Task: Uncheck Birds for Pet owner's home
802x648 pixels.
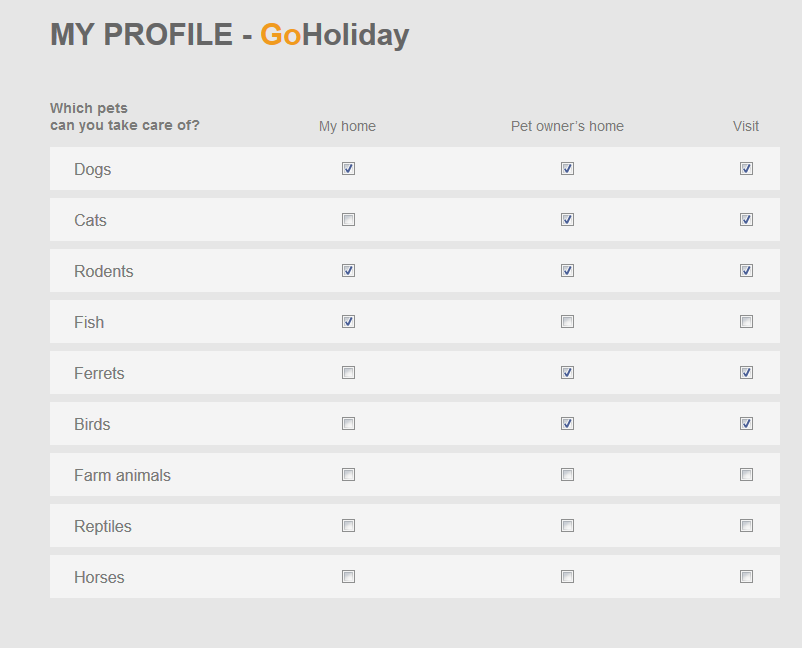Action: [567, 424]
